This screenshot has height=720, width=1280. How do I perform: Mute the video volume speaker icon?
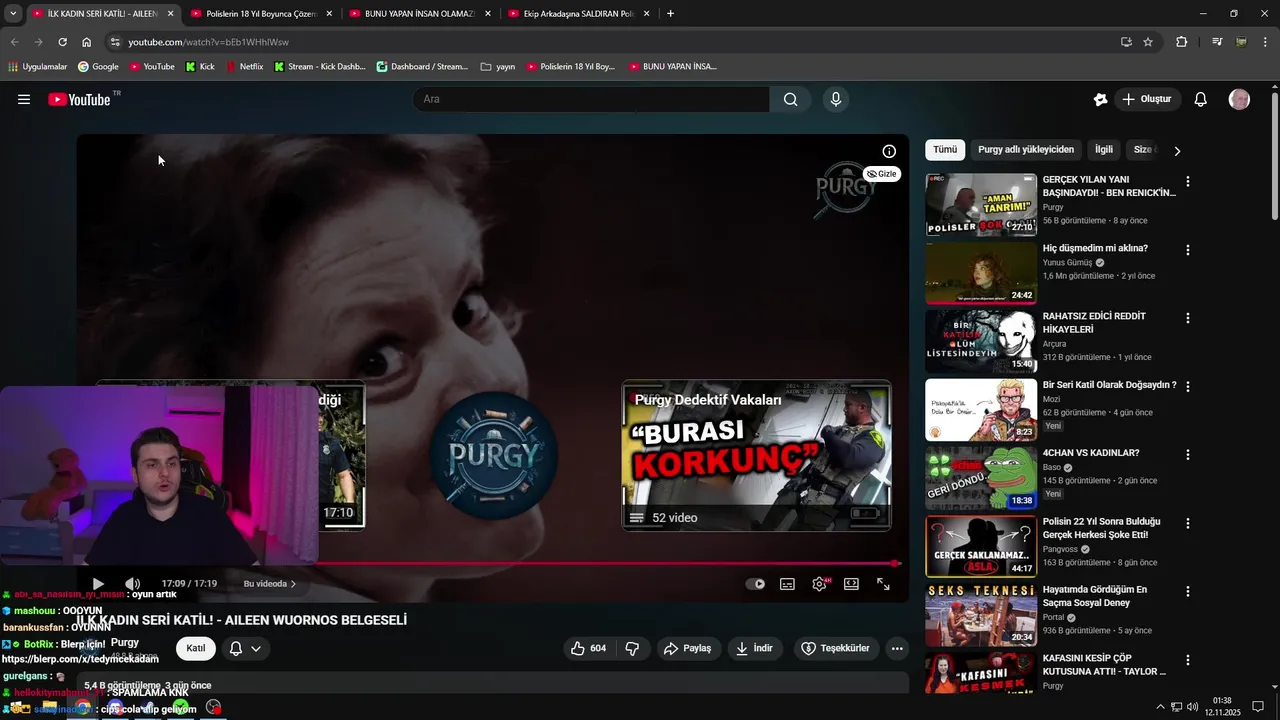pos(132,584)
